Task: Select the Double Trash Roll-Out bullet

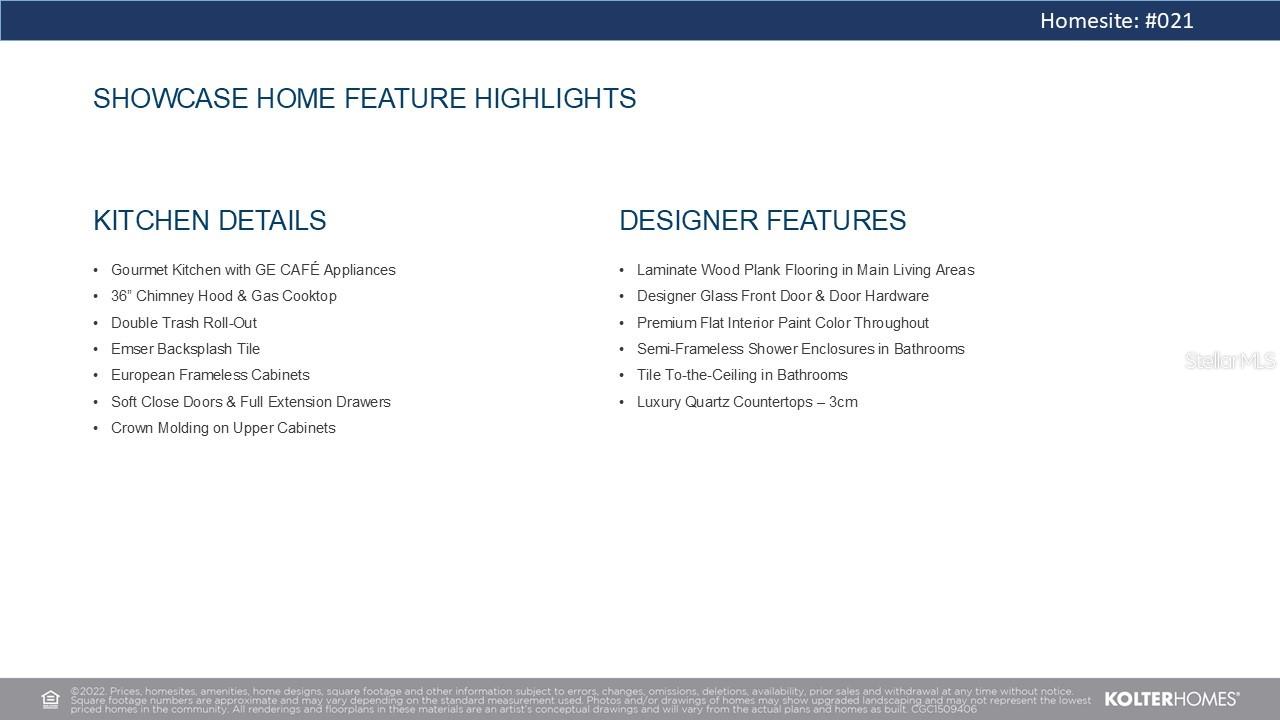Action: pyautogui.click(x=184, y=323)
